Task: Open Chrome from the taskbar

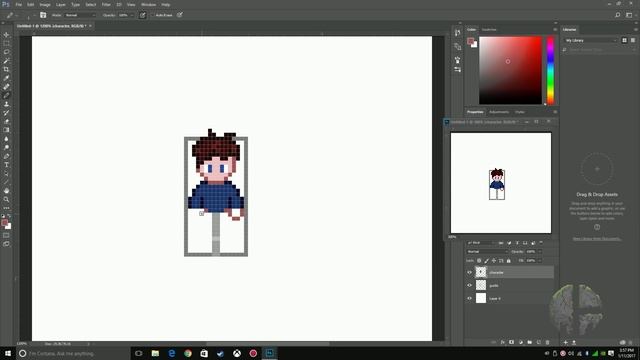Action: pos(188,353)
